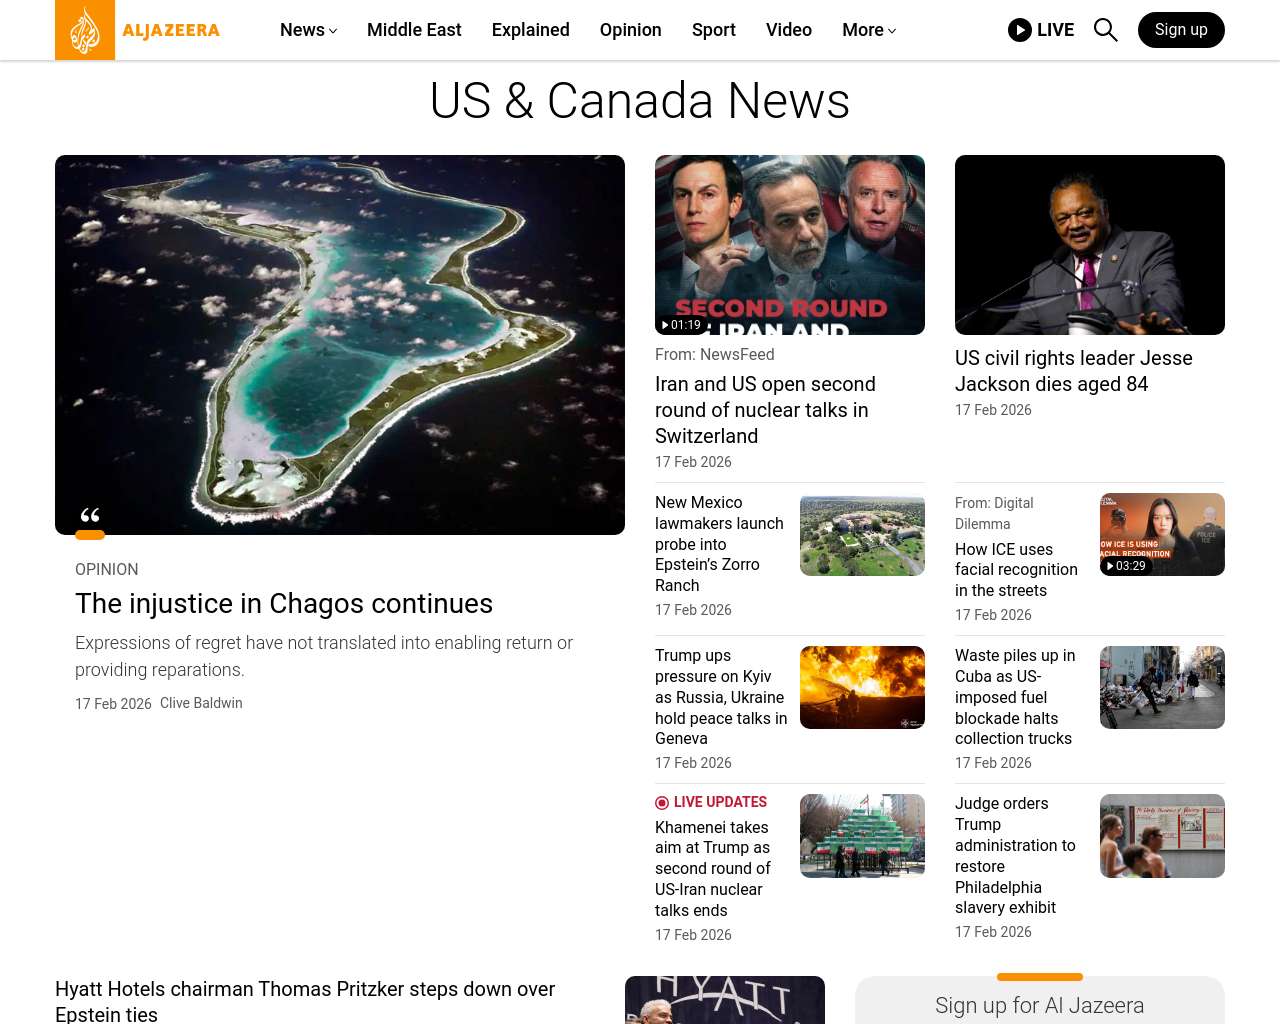The image size is (1280, 1024).
Task: Play the 03:29 ICE facial recognition video
Action: point(1125,566)
